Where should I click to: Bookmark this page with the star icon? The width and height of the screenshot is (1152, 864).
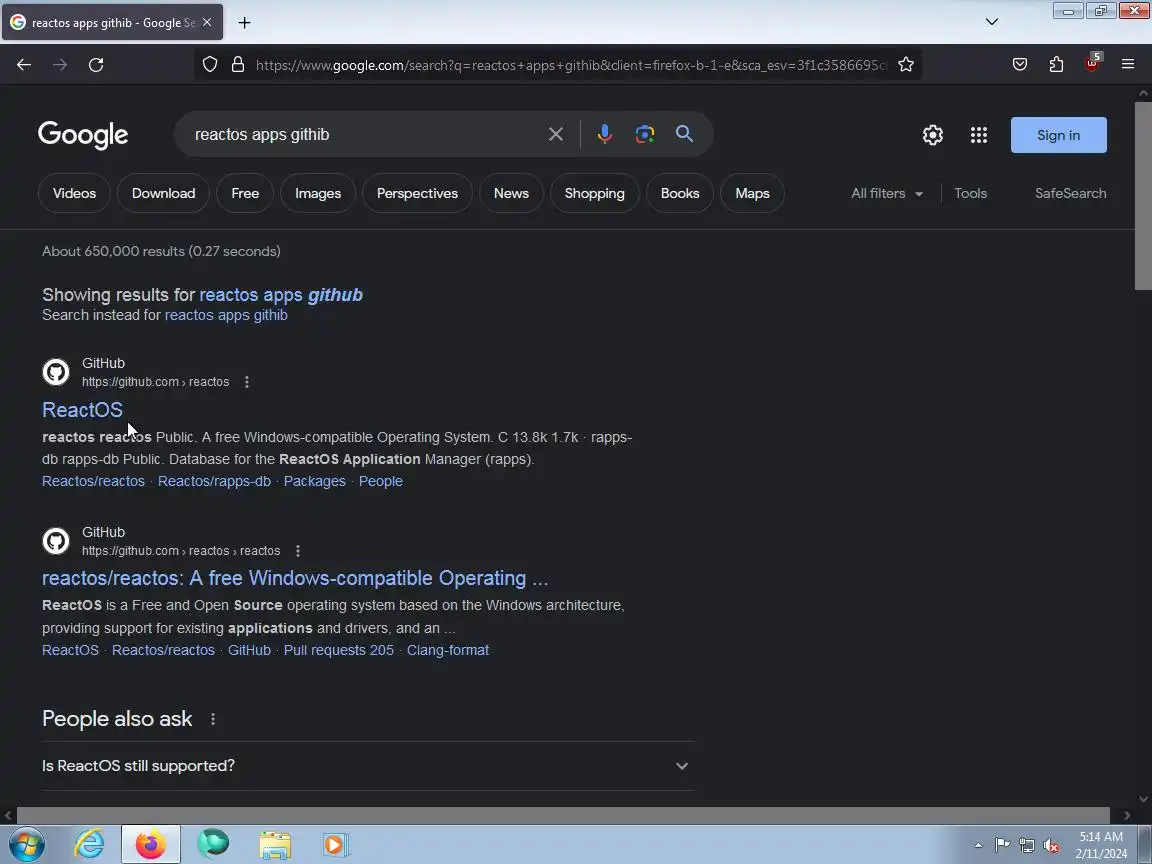point(906,65)
